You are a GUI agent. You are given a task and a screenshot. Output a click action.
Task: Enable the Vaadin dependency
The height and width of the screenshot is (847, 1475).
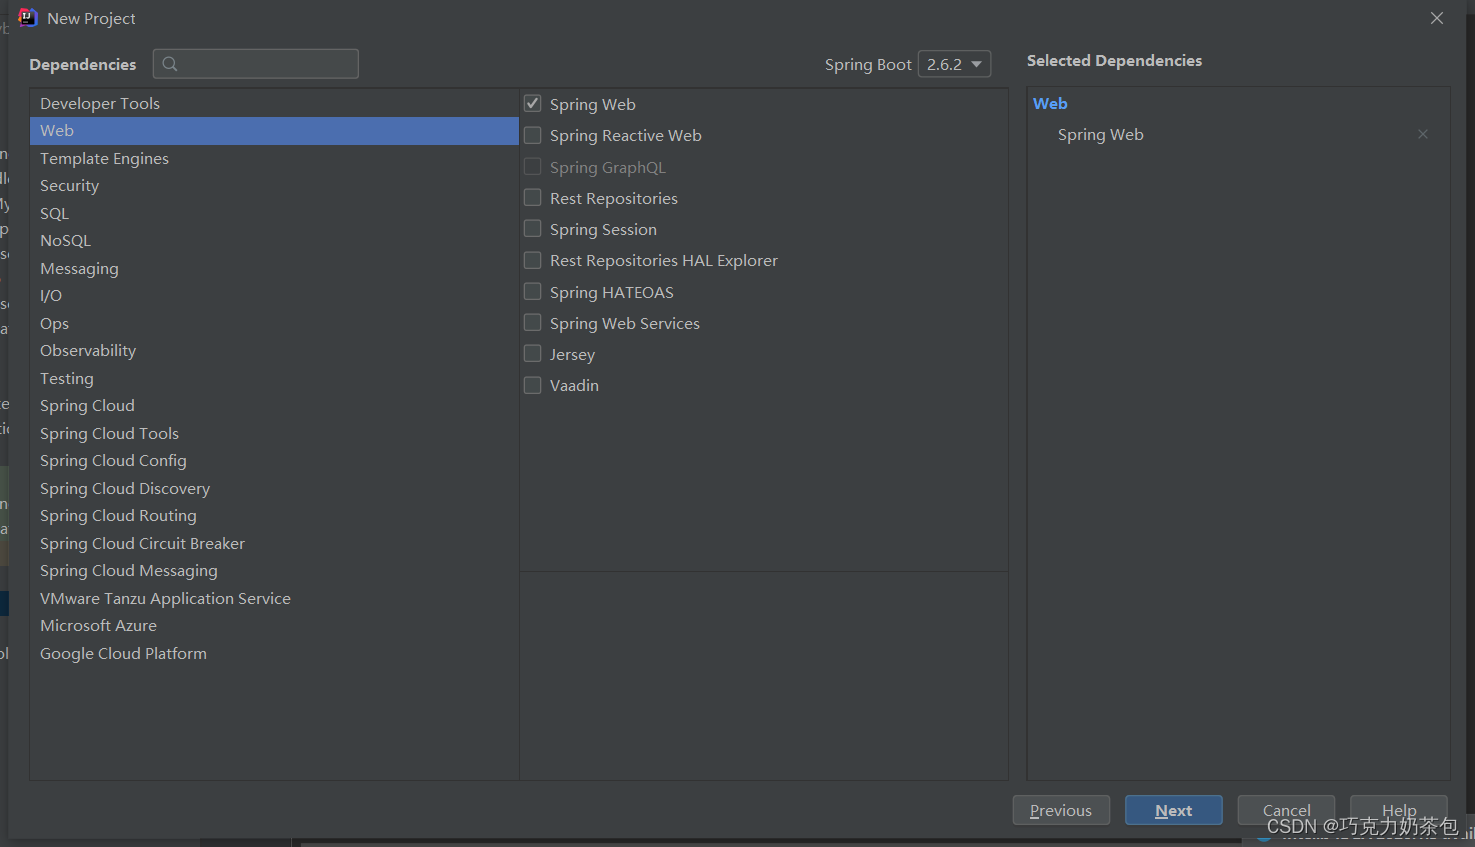coord(532,384)
